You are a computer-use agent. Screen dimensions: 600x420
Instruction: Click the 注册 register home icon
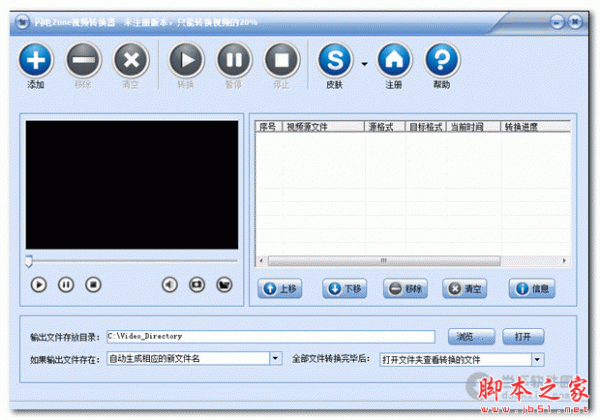coord(394,60)
